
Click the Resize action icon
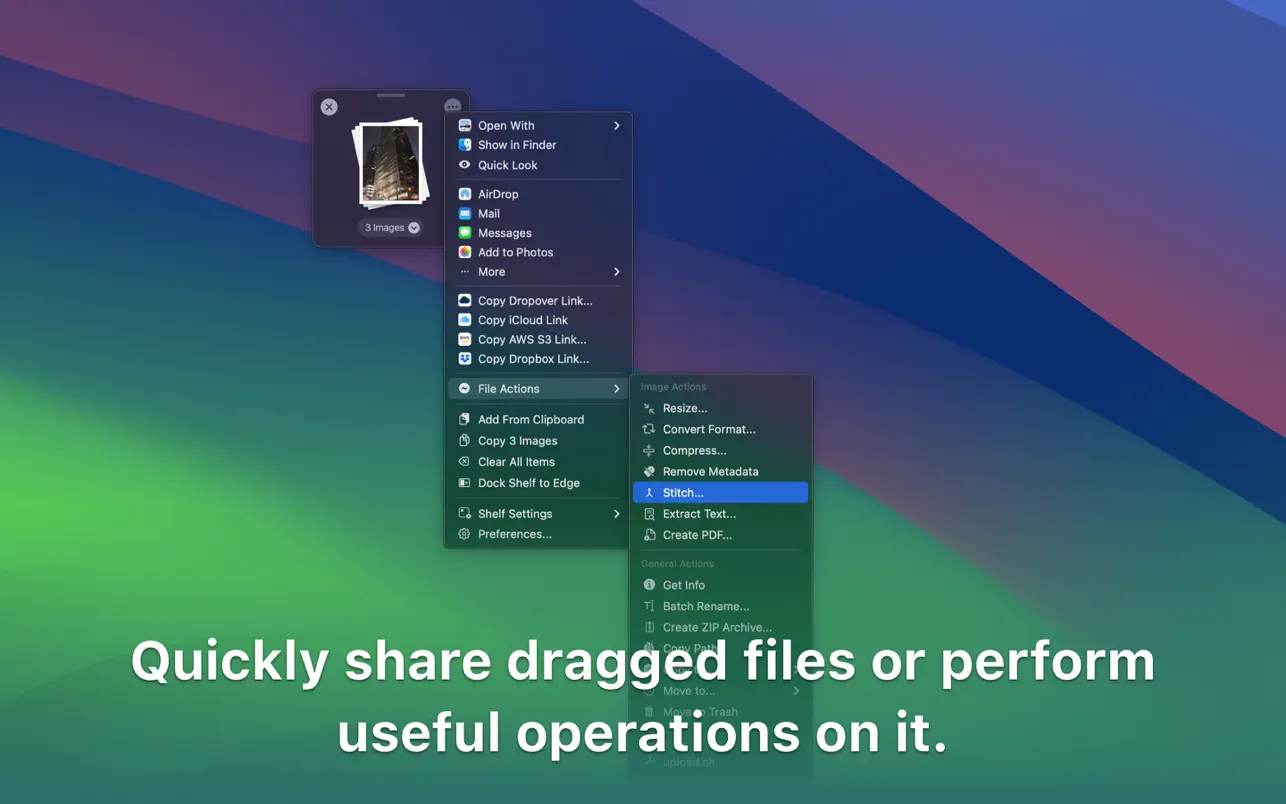coord(649,408)
